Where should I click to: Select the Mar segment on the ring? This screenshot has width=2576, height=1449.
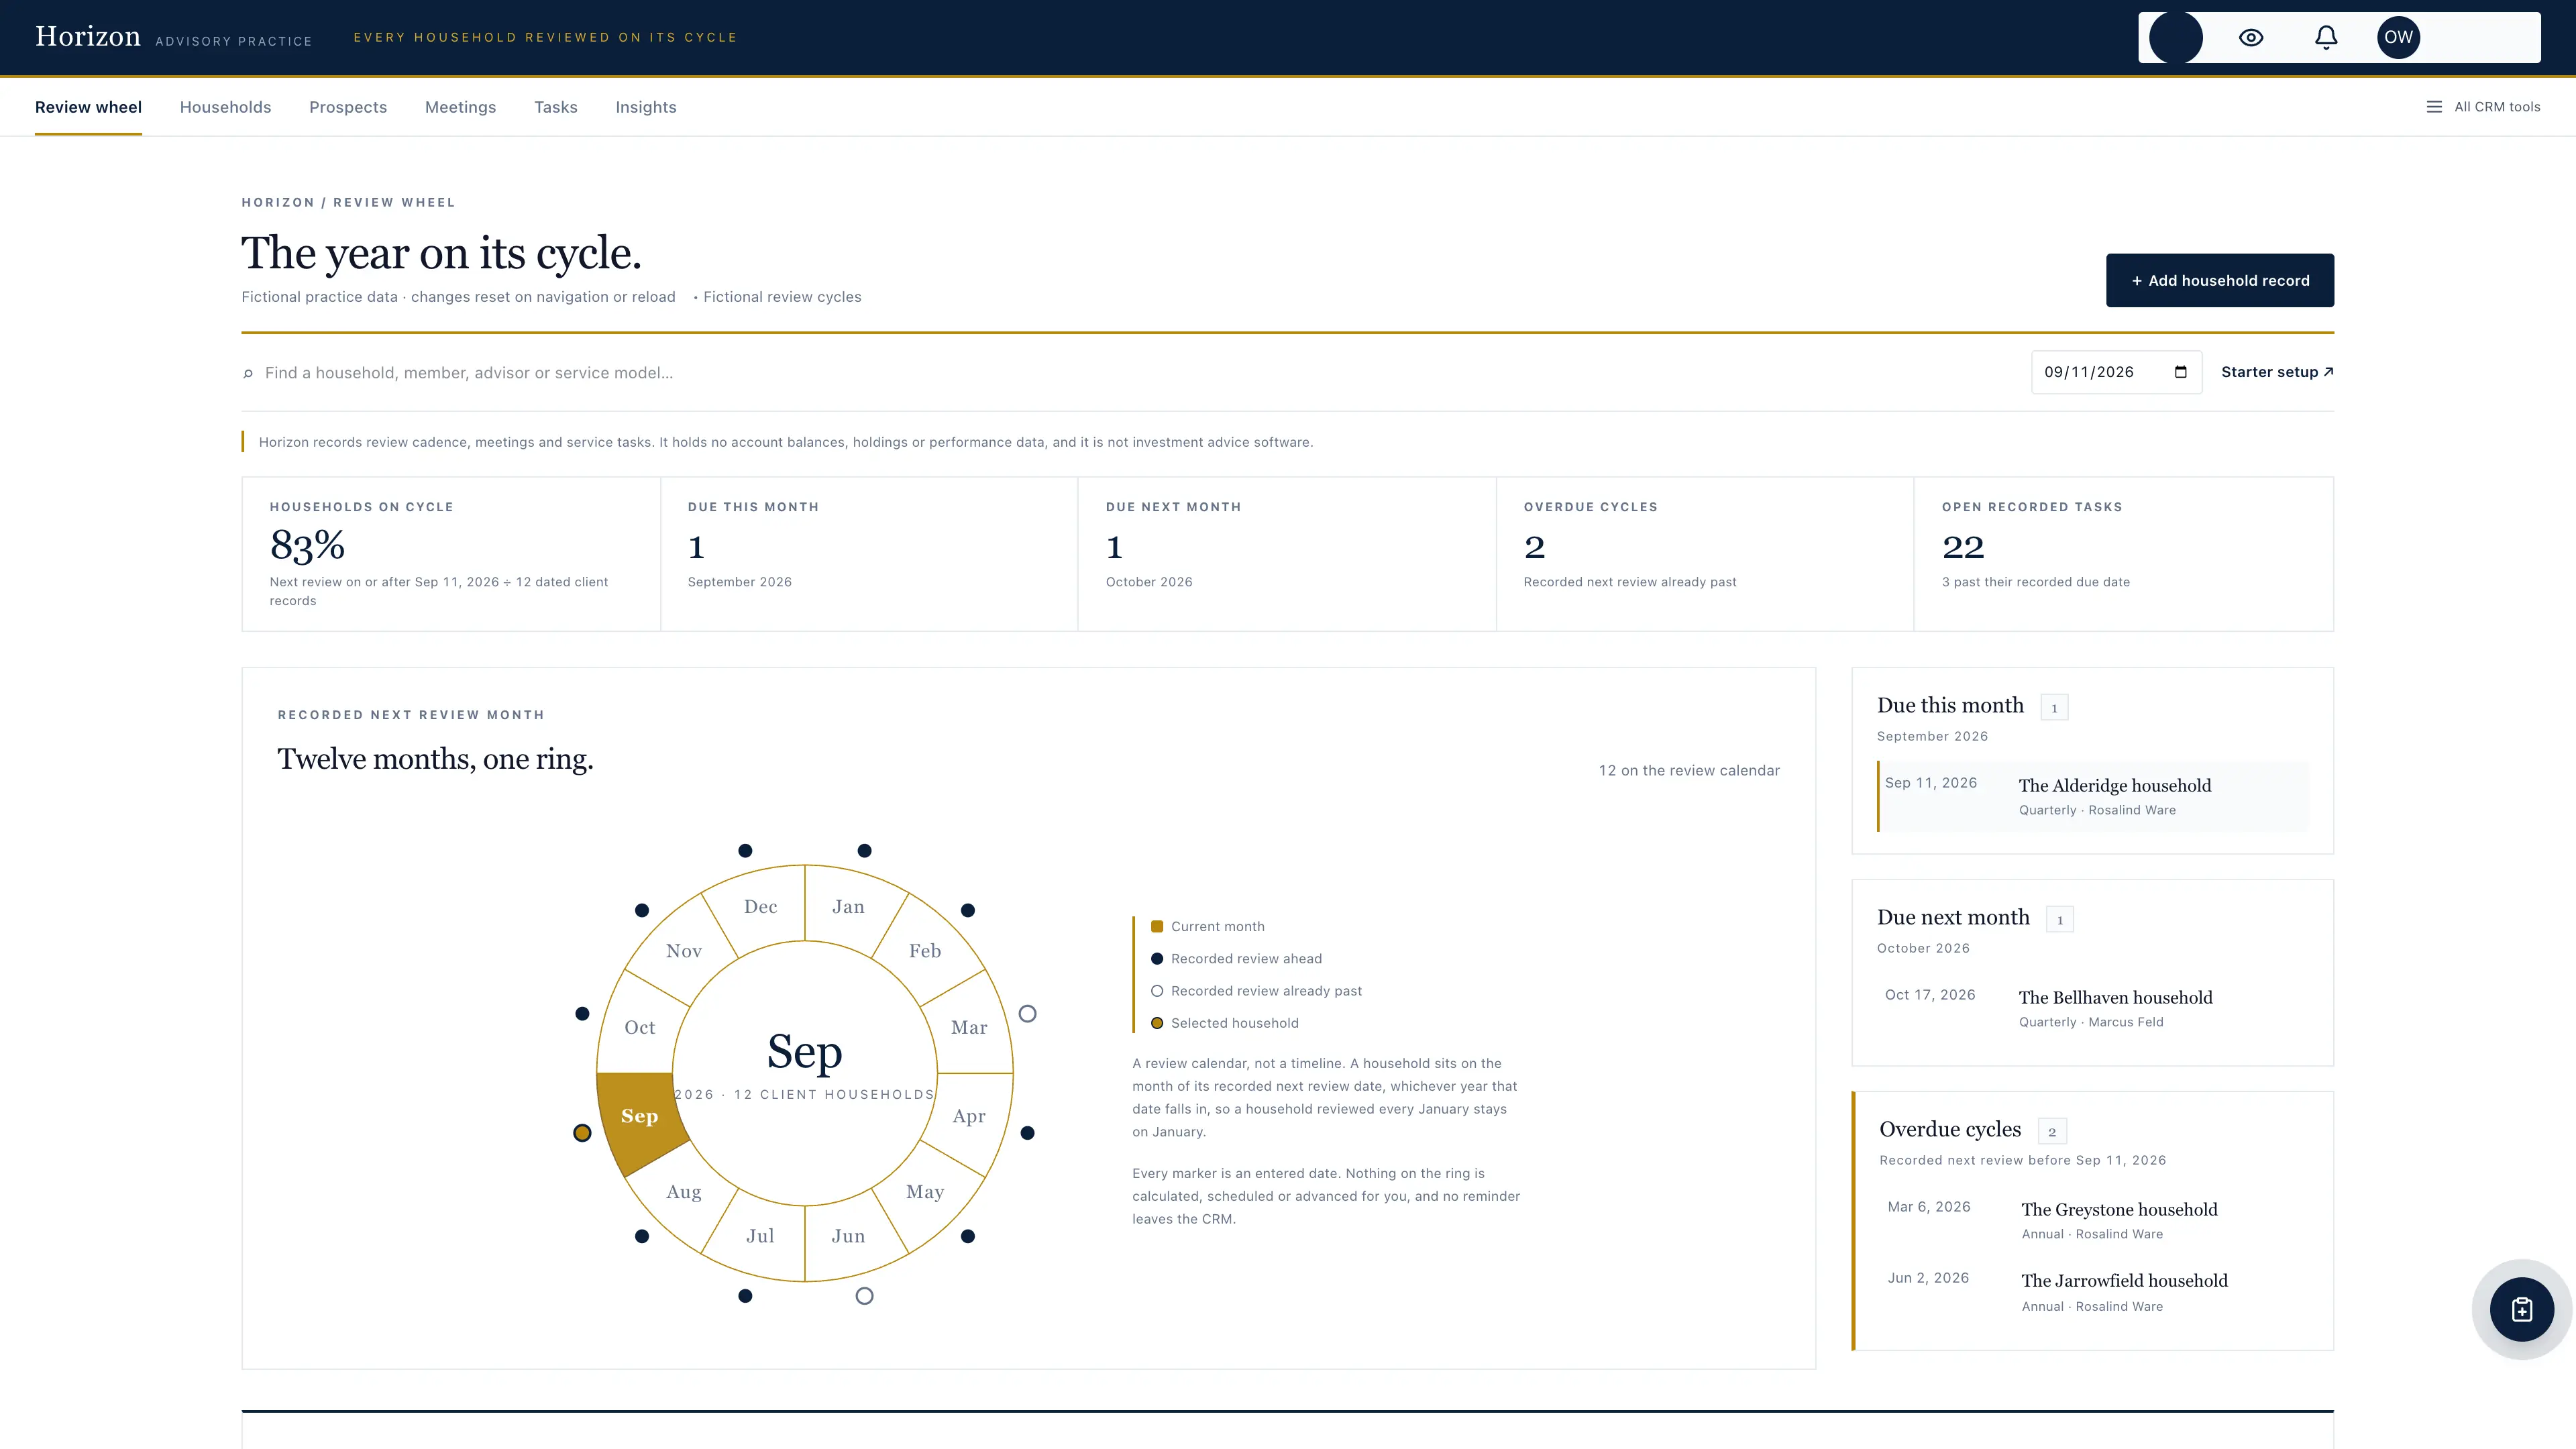(x=969, y=1028)
